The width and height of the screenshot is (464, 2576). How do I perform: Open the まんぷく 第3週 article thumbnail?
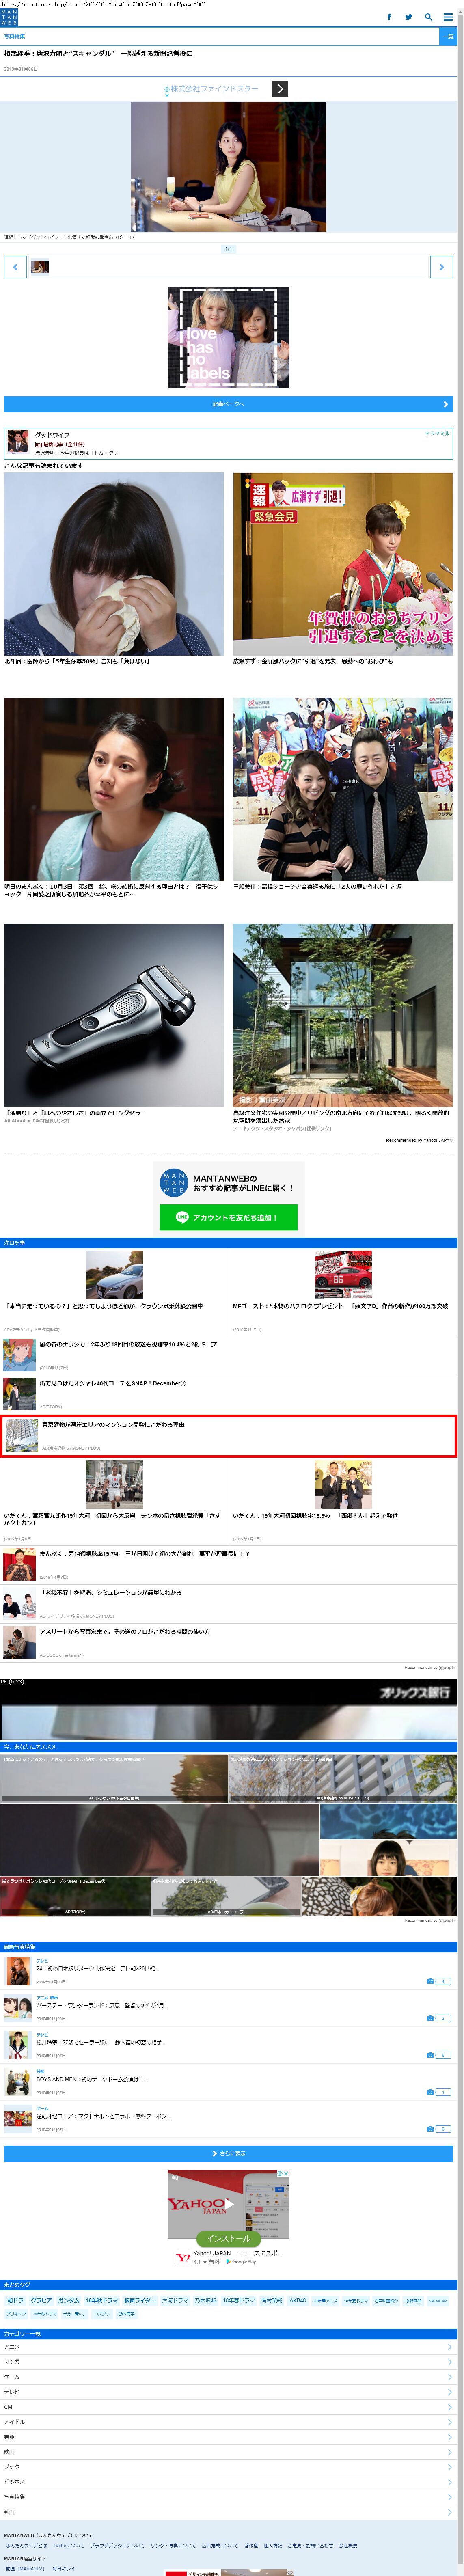click(114, 789)
